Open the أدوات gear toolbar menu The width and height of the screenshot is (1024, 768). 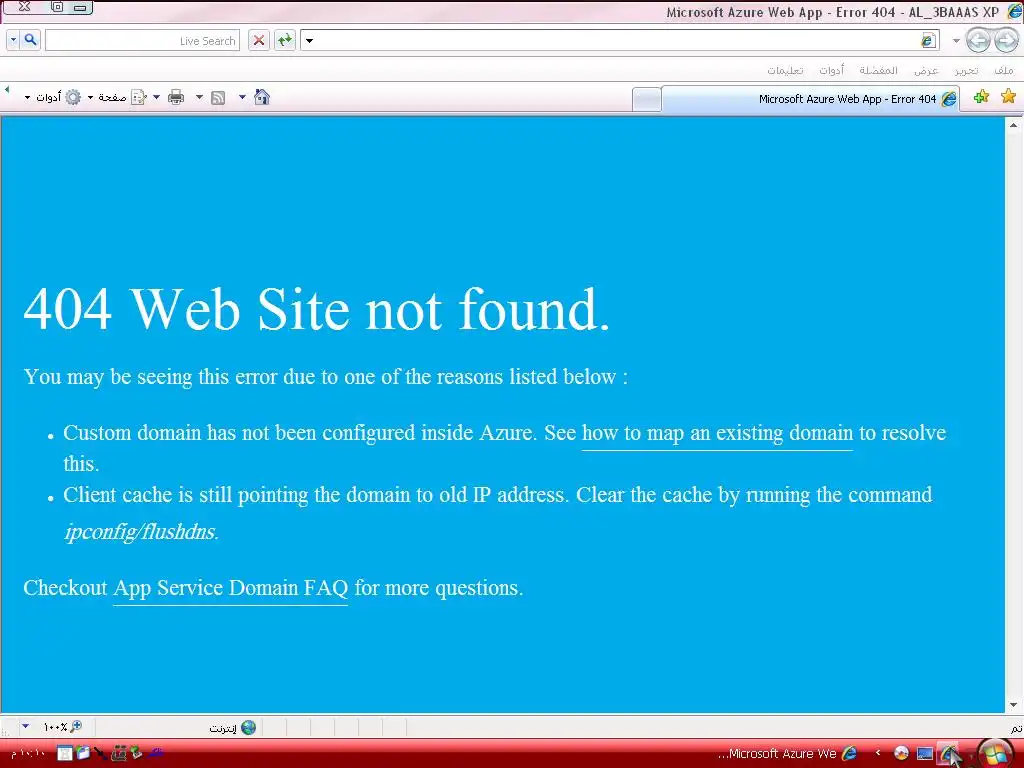53,97
